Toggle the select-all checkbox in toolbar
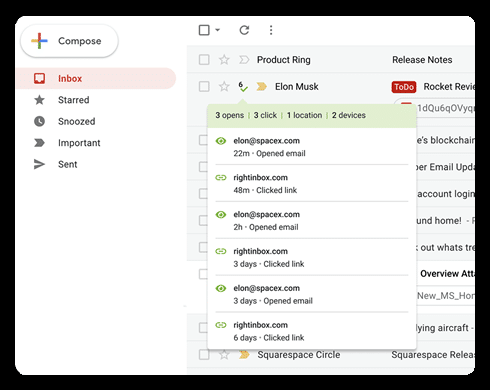Screen dimensions: 490x390 [204, 30]
